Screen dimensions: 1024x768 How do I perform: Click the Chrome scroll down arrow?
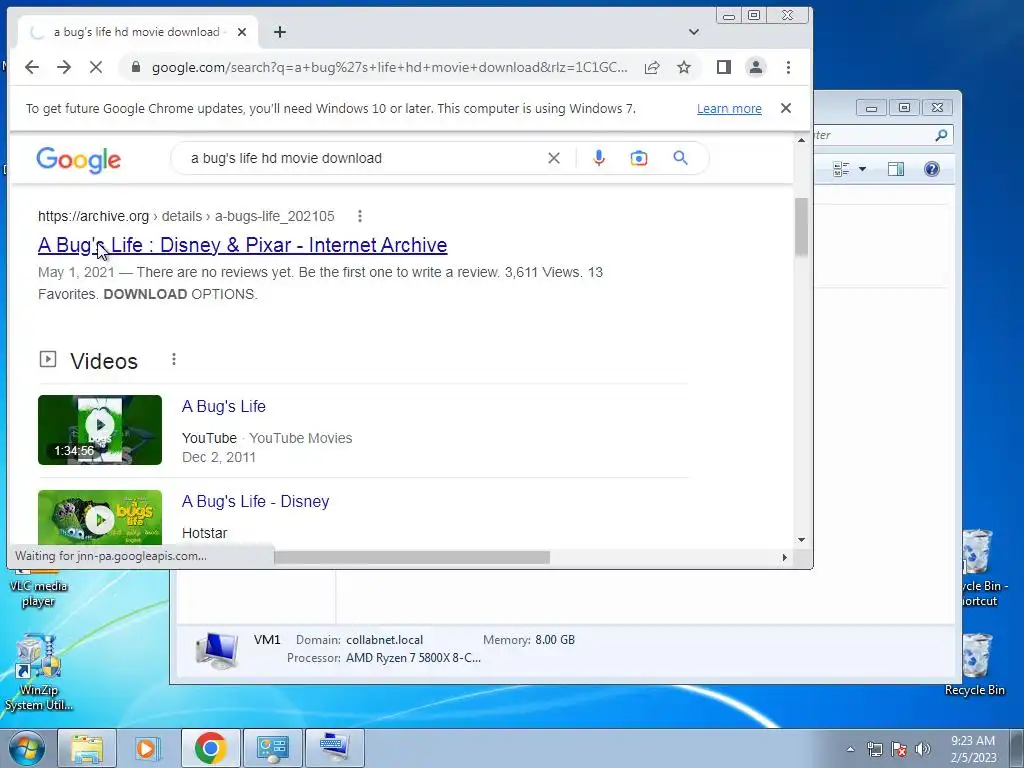801,540
